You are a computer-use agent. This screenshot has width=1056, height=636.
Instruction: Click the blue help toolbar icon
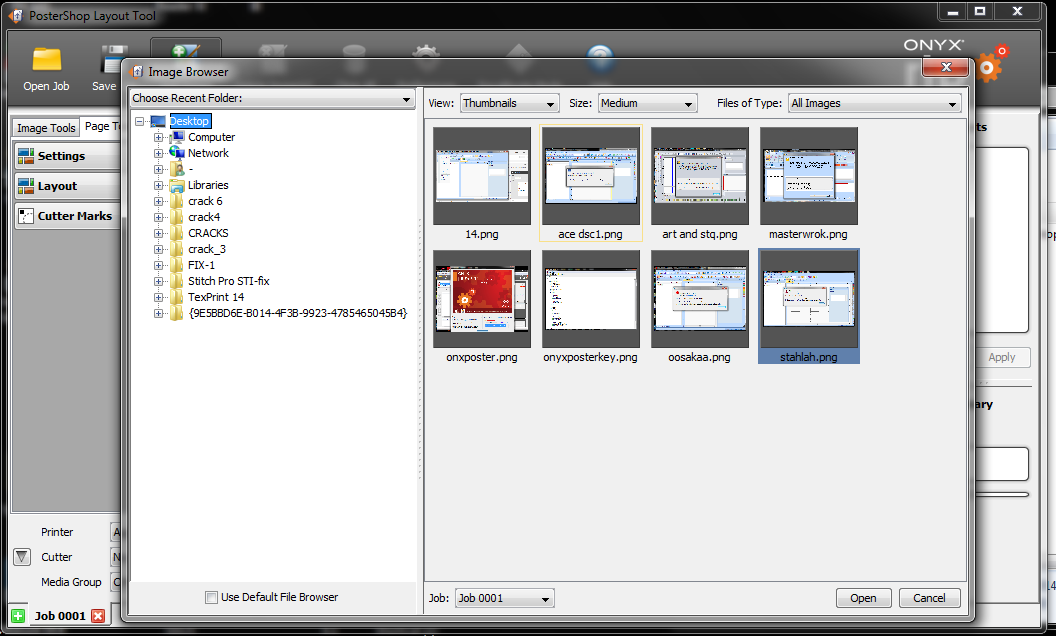[599, 58]
